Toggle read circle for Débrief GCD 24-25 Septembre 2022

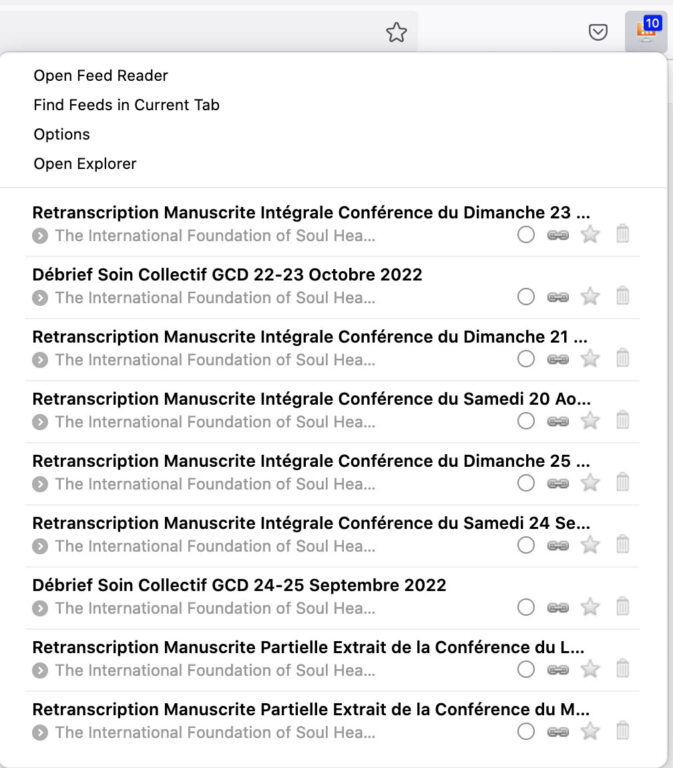point(526,607)
